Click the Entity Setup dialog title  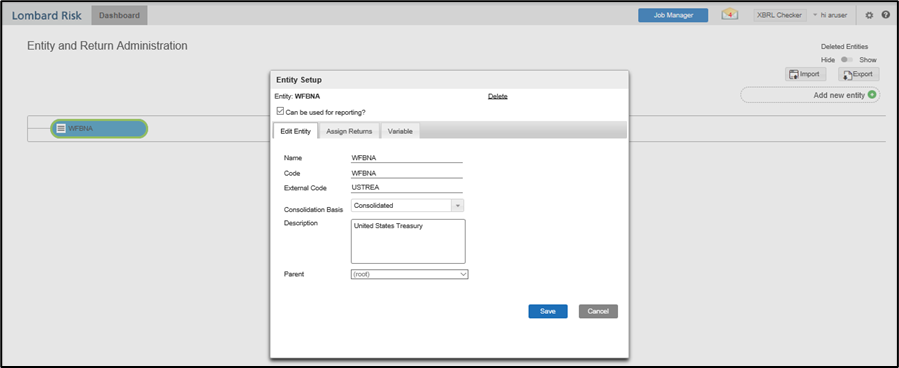pos(299,80)
